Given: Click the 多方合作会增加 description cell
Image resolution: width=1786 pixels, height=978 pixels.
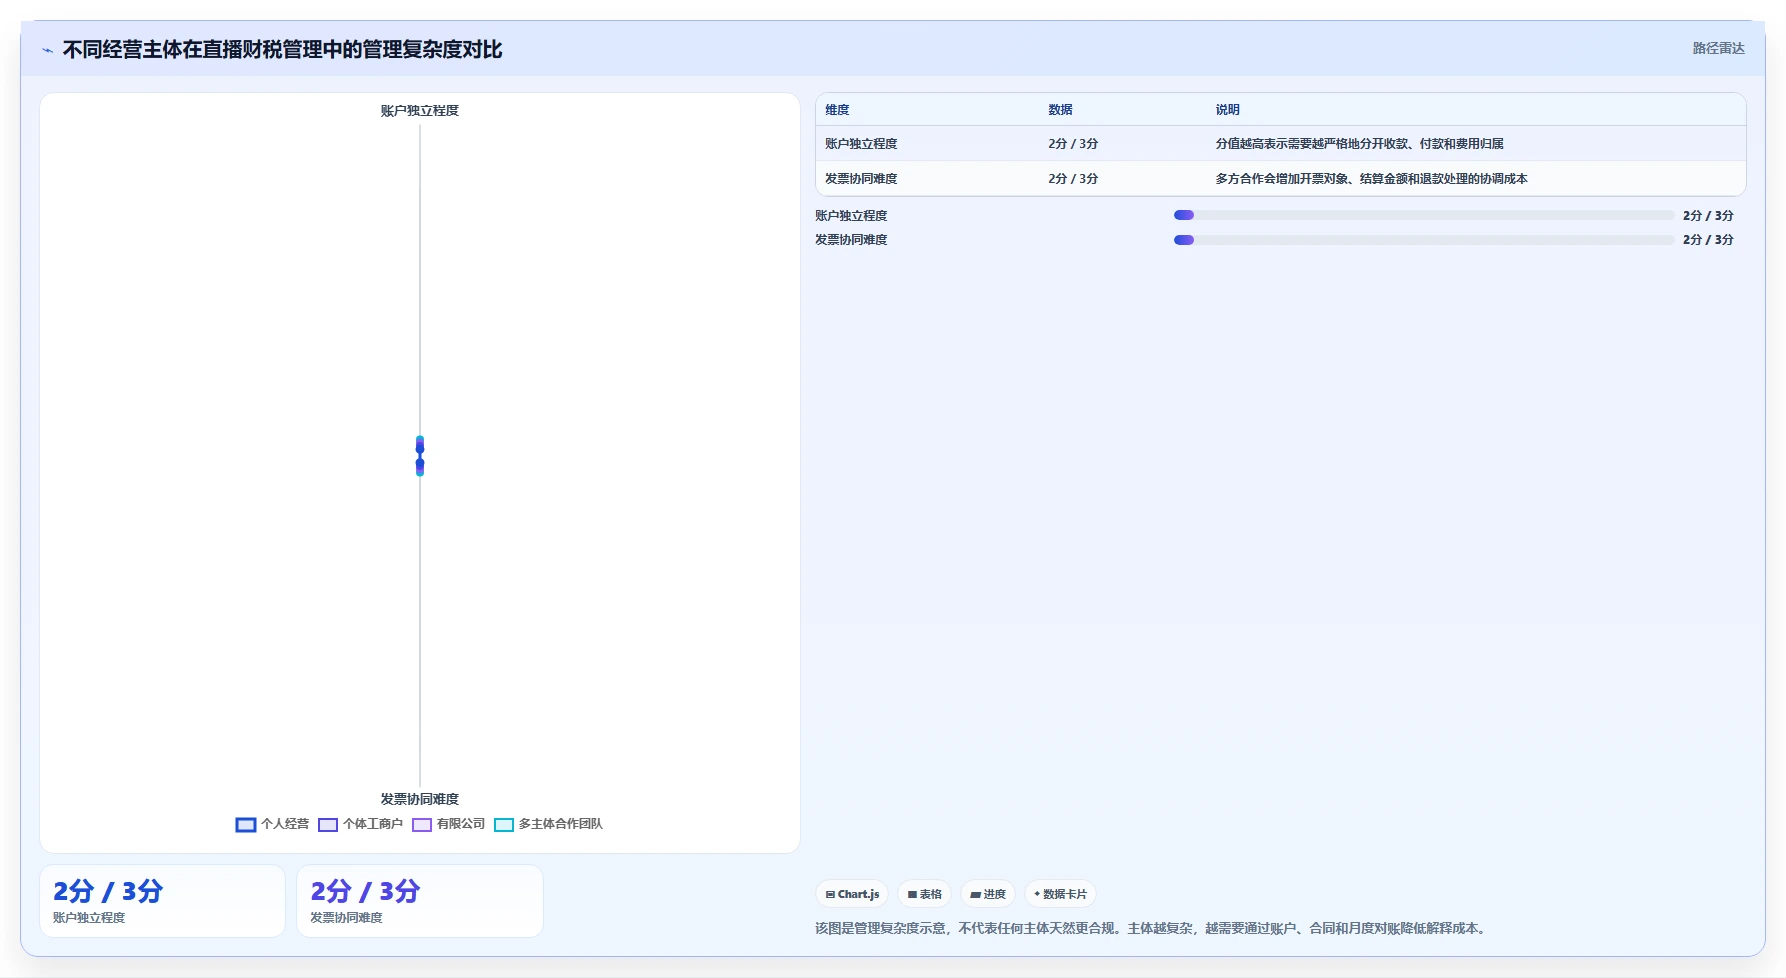Looking at the screenshot, I should point(1371,179).
